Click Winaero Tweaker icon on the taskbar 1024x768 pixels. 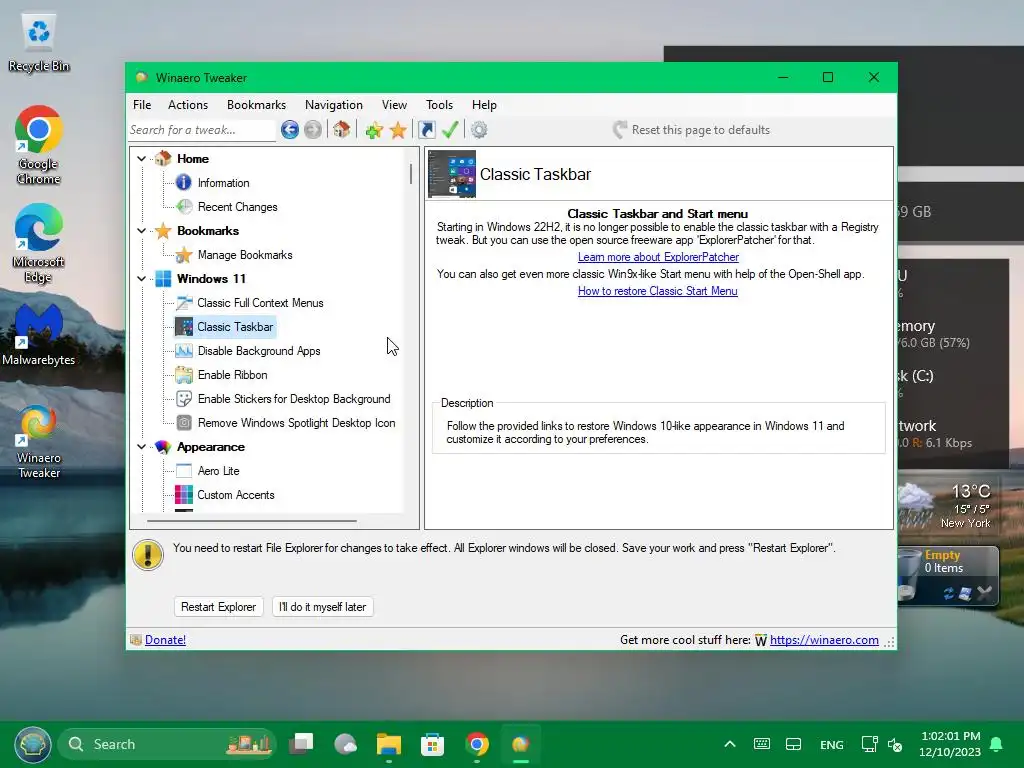point(520,744)
